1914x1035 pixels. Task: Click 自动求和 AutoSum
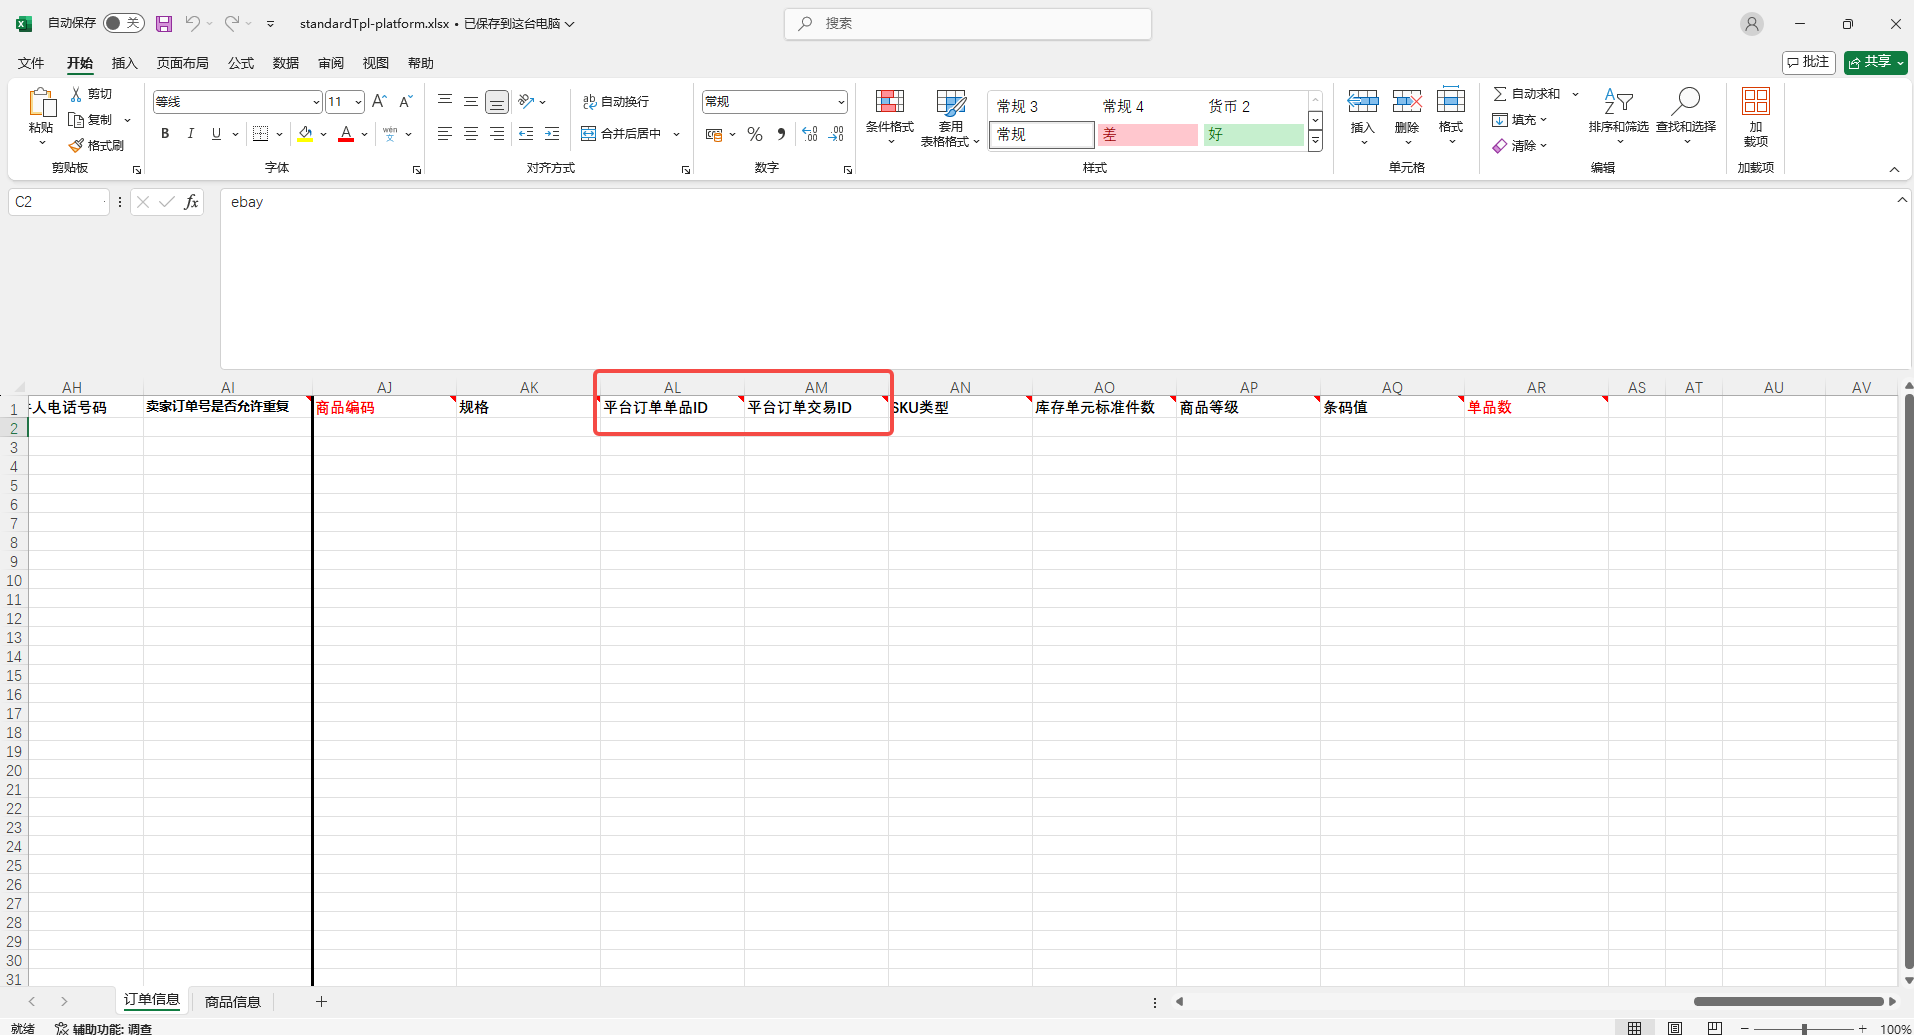pyautogui.click(x=1527, y=94)
